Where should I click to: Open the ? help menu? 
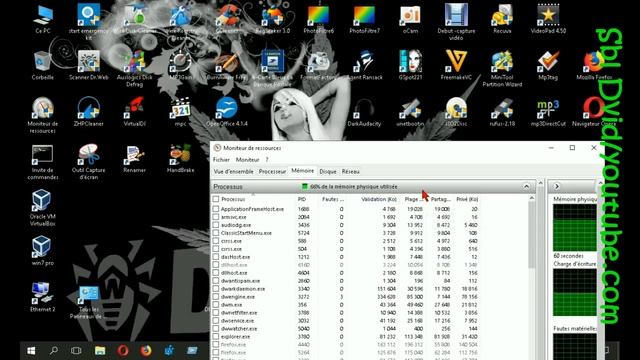coord(267,160)
